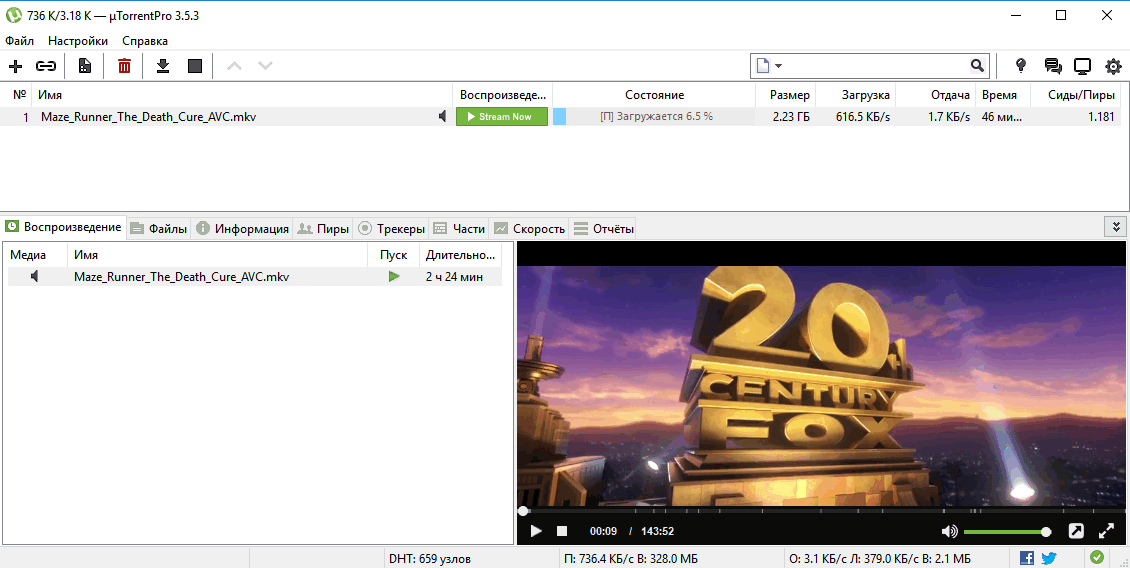Click green network status check icon
Viewport: 1130px width, 568px height.
pyautogui.click(x=1097, y=557)
